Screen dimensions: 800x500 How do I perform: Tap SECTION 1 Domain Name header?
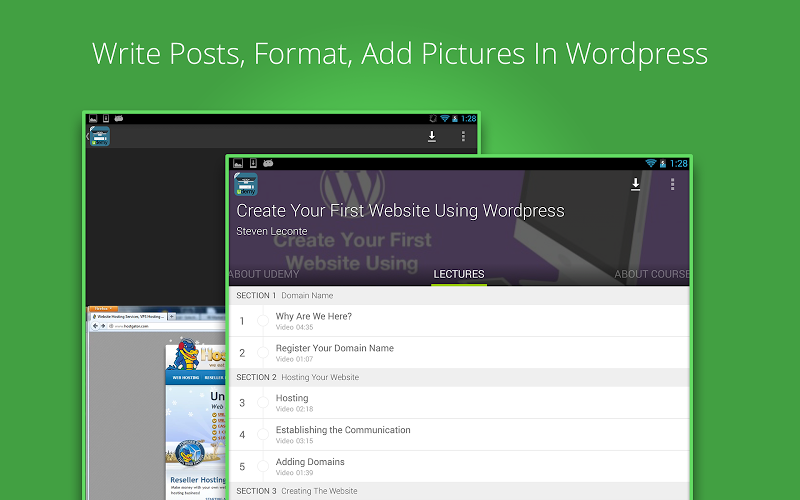459,295
